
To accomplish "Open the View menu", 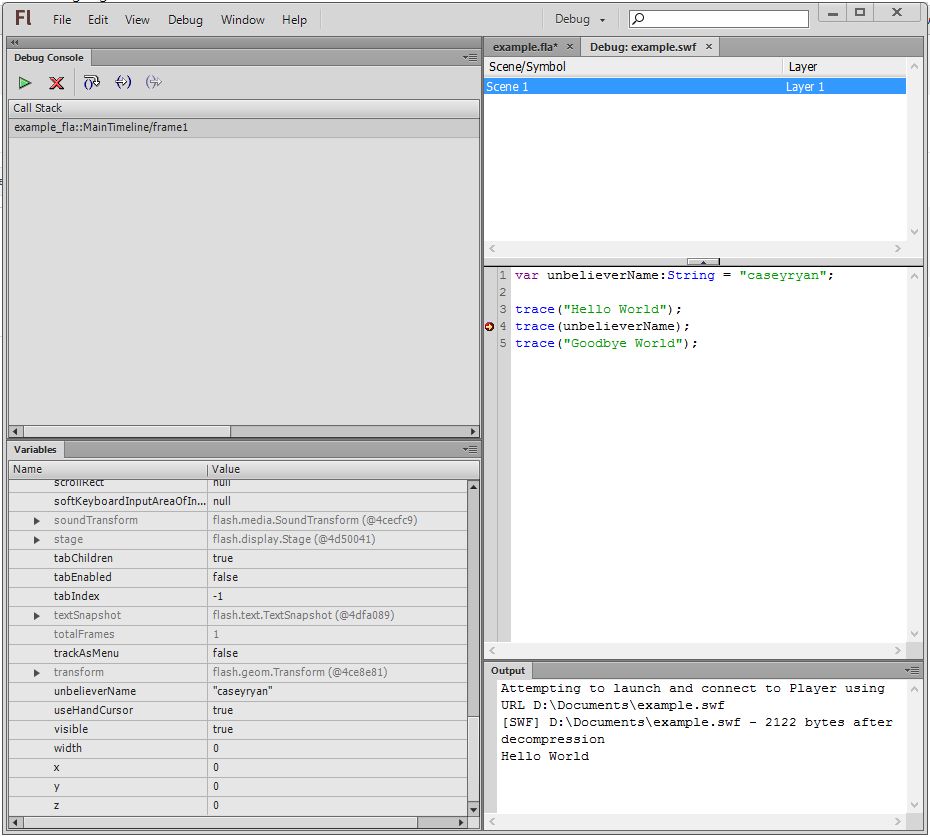I will [x=137, y=20].
